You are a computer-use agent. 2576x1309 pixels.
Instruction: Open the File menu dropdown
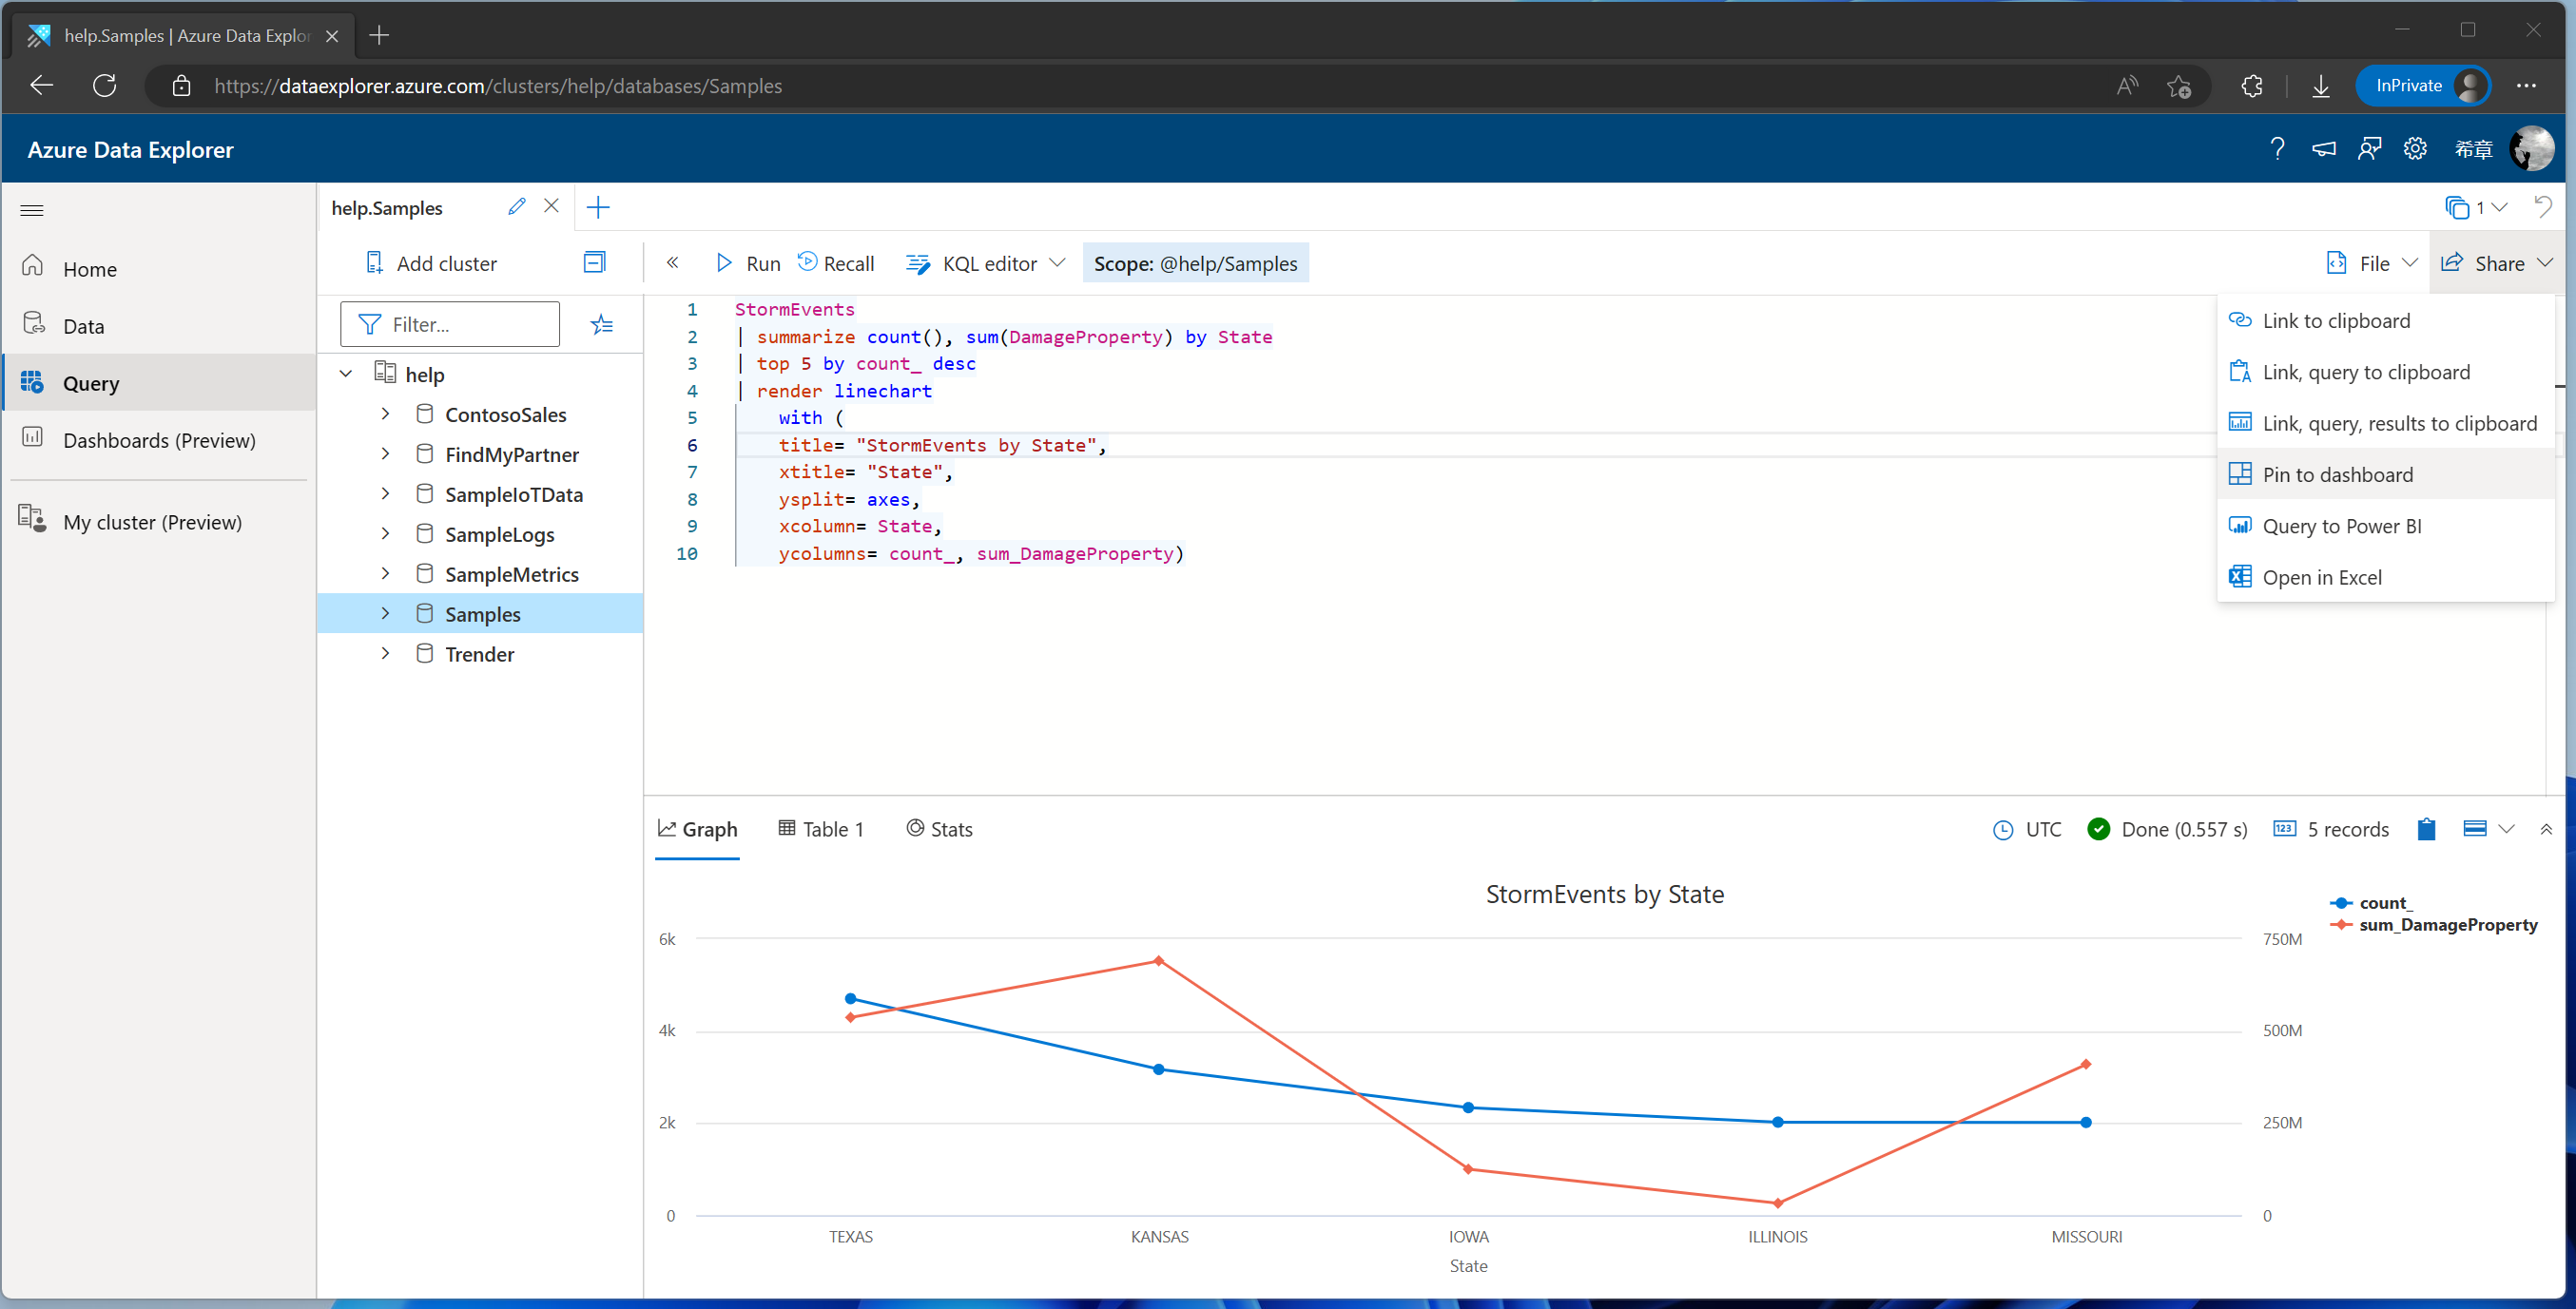2371,263
